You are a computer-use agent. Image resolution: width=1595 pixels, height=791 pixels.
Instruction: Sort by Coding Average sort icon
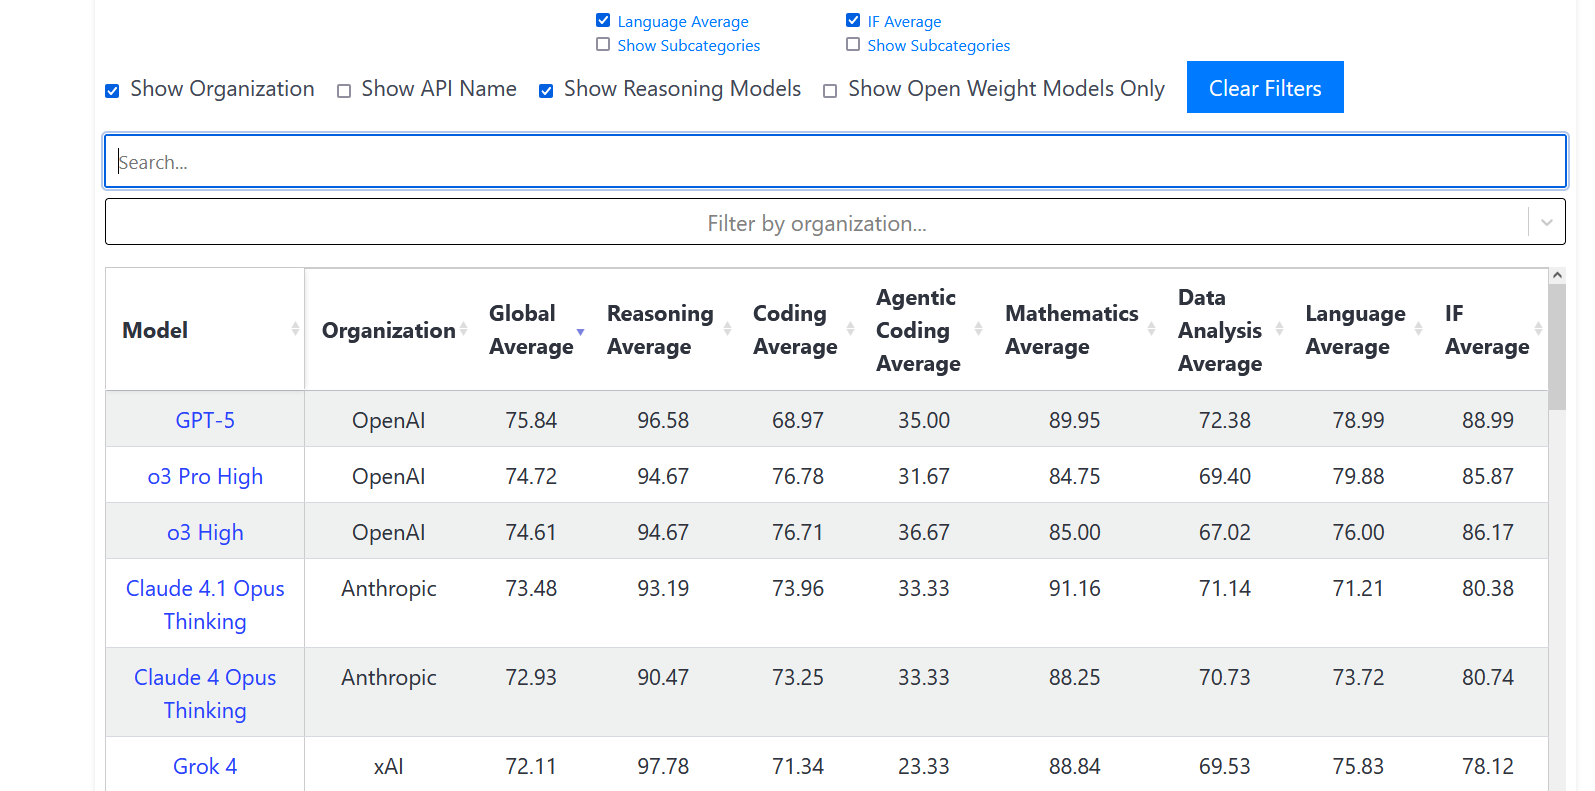[850, 329]
